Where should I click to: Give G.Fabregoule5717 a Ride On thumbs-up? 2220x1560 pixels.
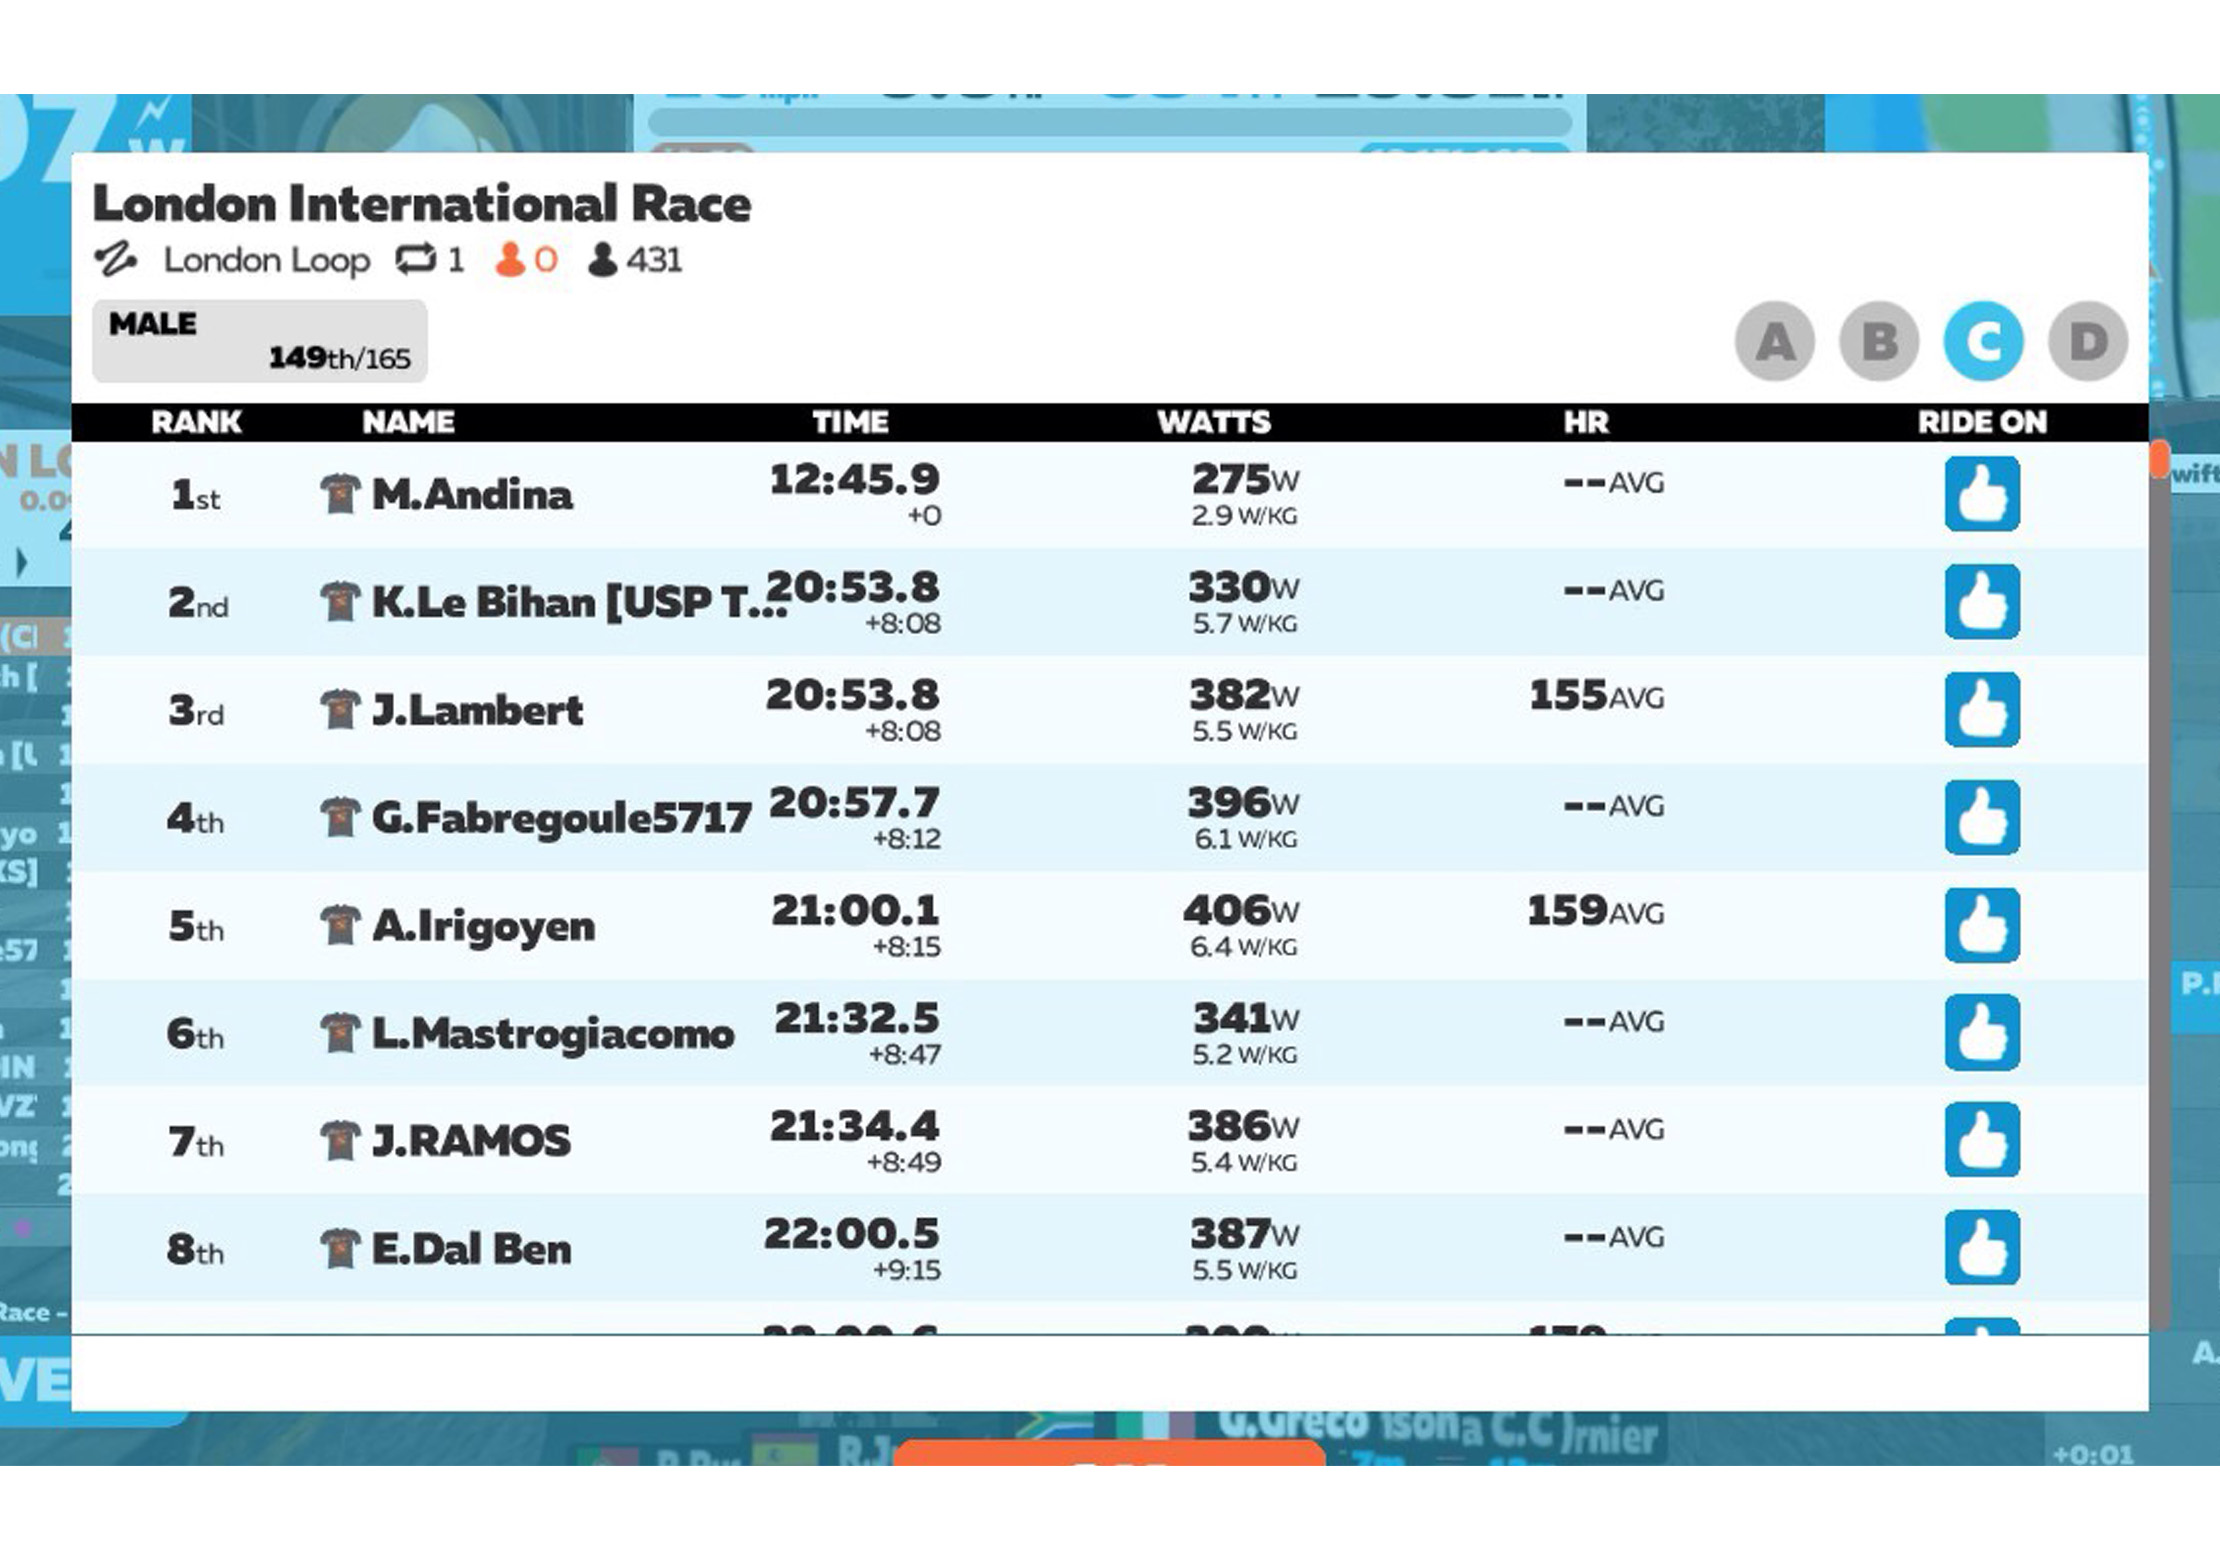(1981, 818)
